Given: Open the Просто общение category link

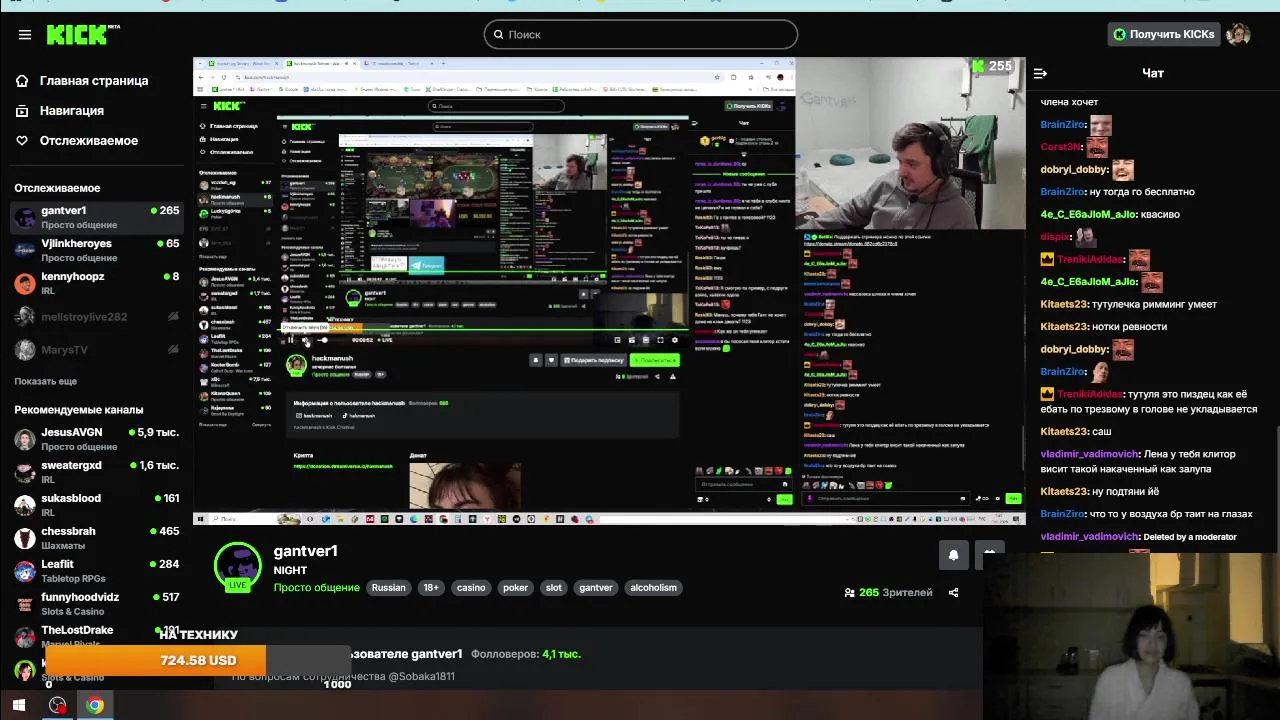Looking at the screenshot, I should tap(317, 588).
